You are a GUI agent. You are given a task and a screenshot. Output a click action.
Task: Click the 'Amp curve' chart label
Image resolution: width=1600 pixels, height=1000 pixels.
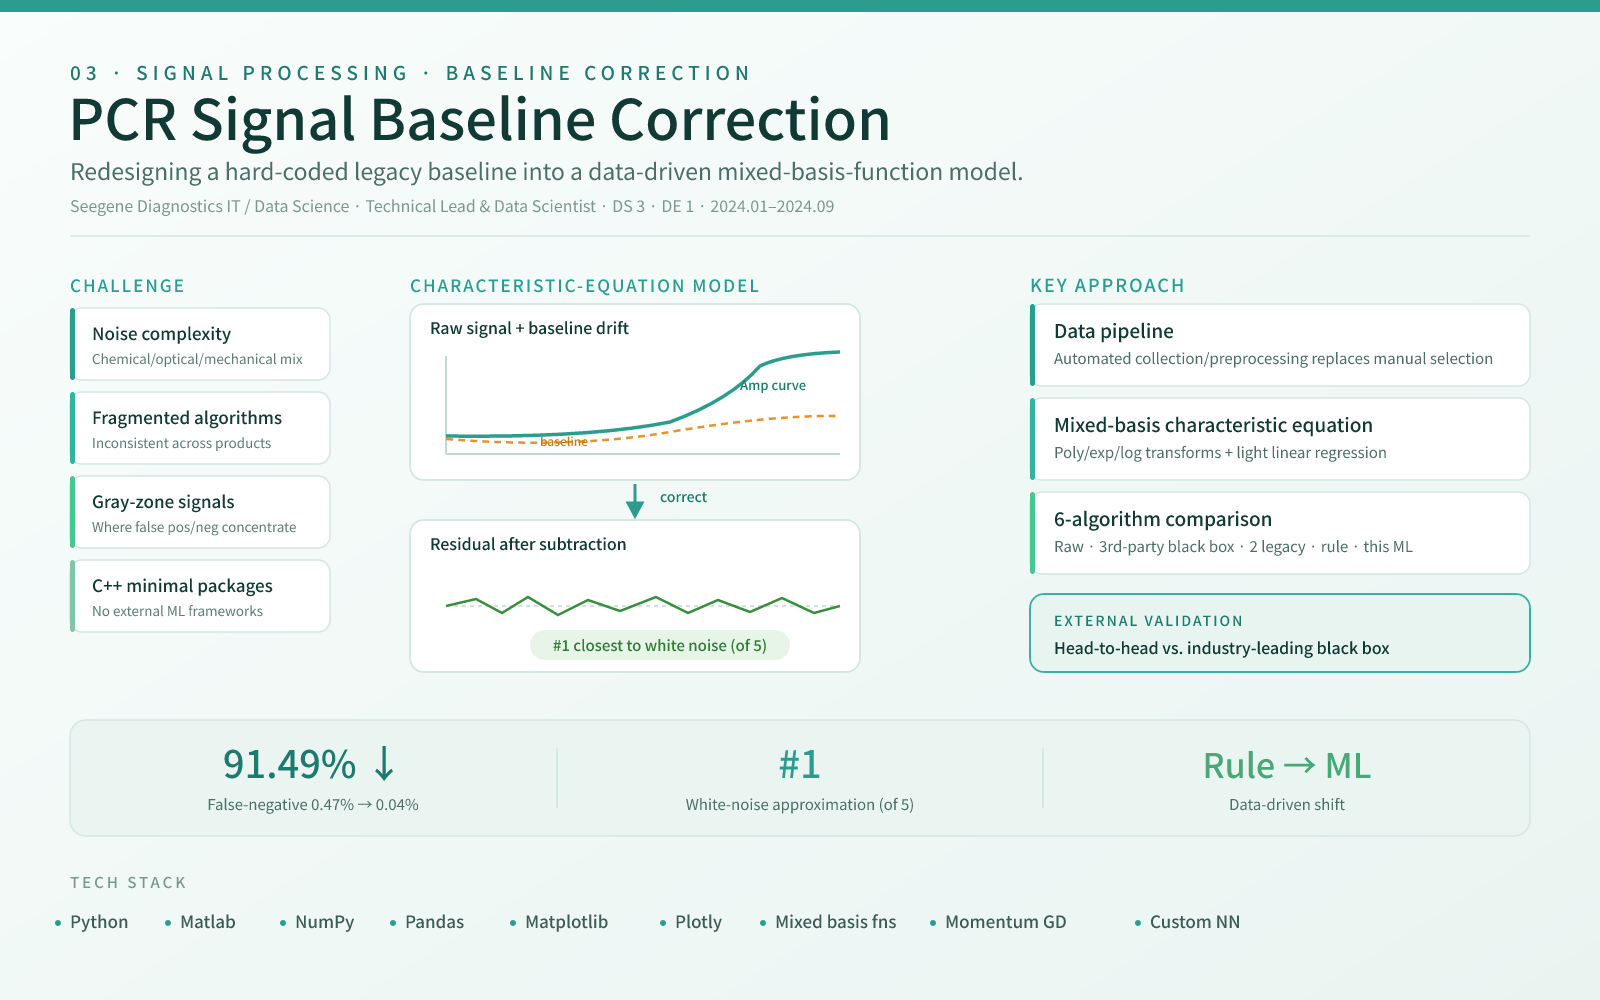coord(773,385)
